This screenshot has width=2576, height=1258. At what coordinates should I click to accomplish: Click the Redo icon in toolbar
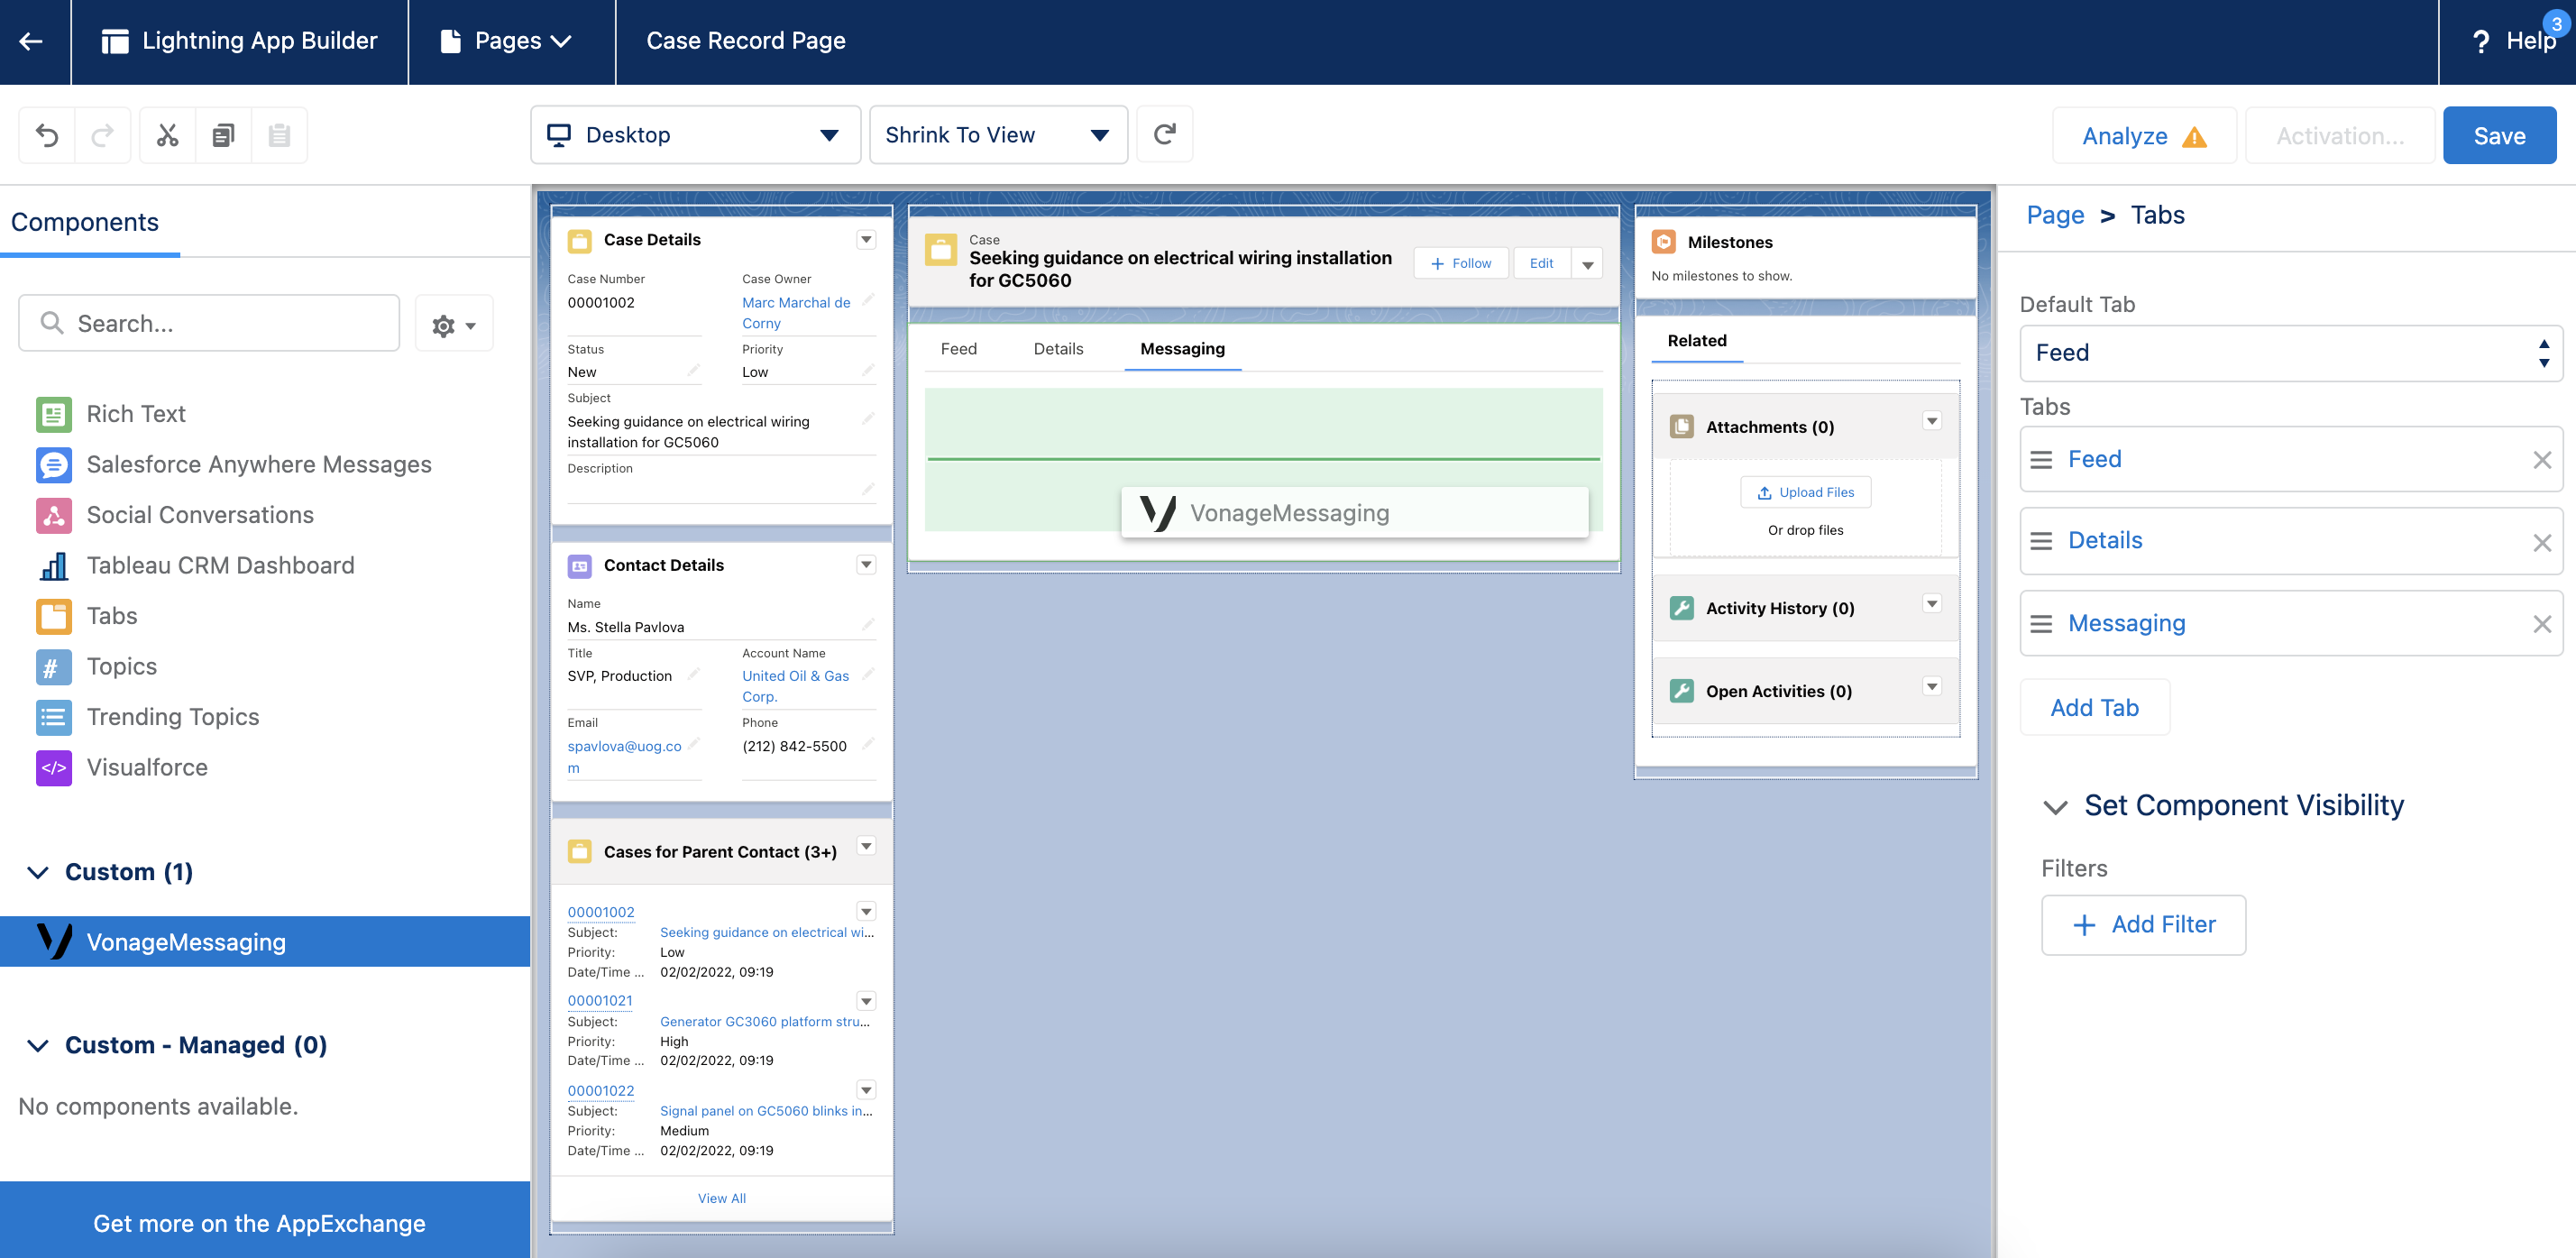[102, 135]
